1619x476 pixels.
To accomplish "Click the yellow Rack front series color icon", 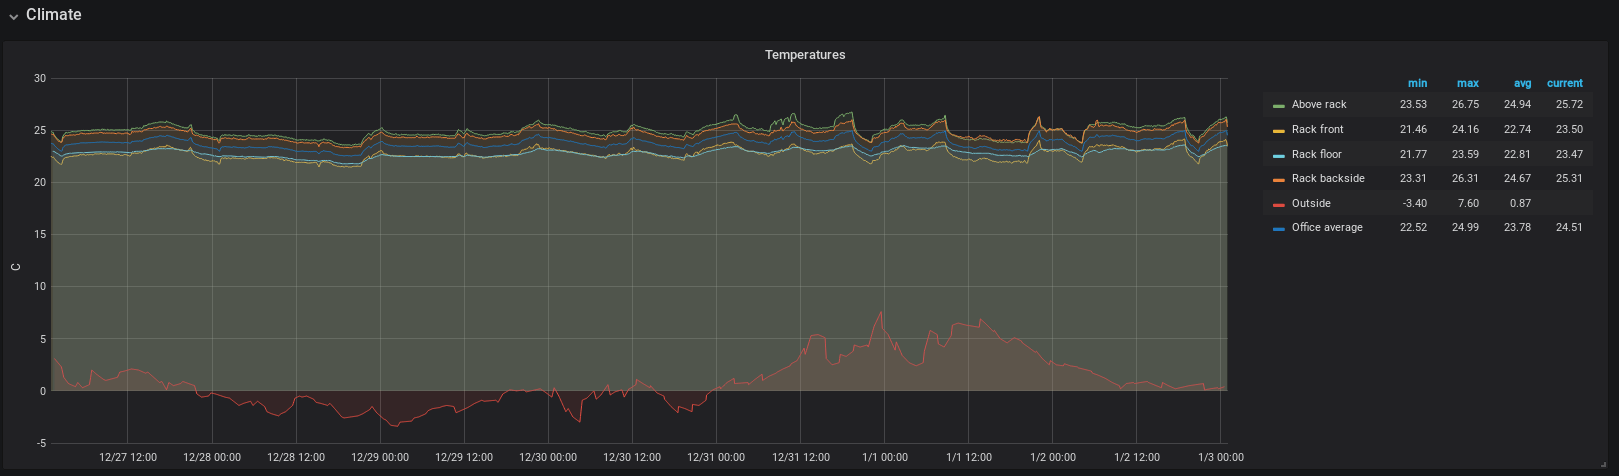I will point(1278,130).
